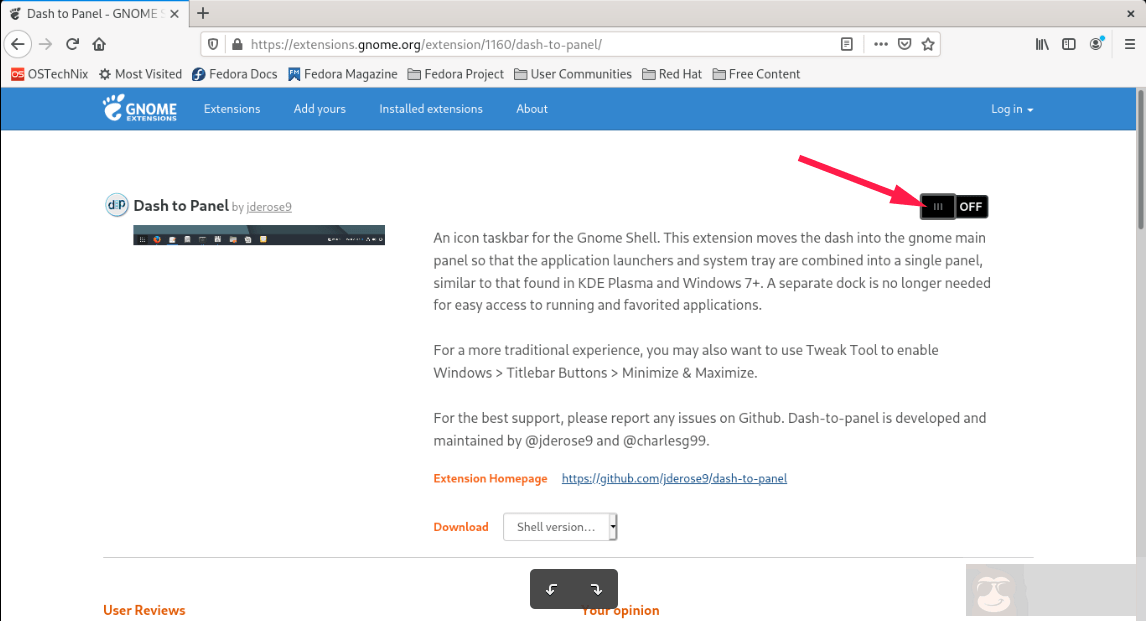
Task: Open Fedora Project bookmark folder
Action: tap(455, 74)
